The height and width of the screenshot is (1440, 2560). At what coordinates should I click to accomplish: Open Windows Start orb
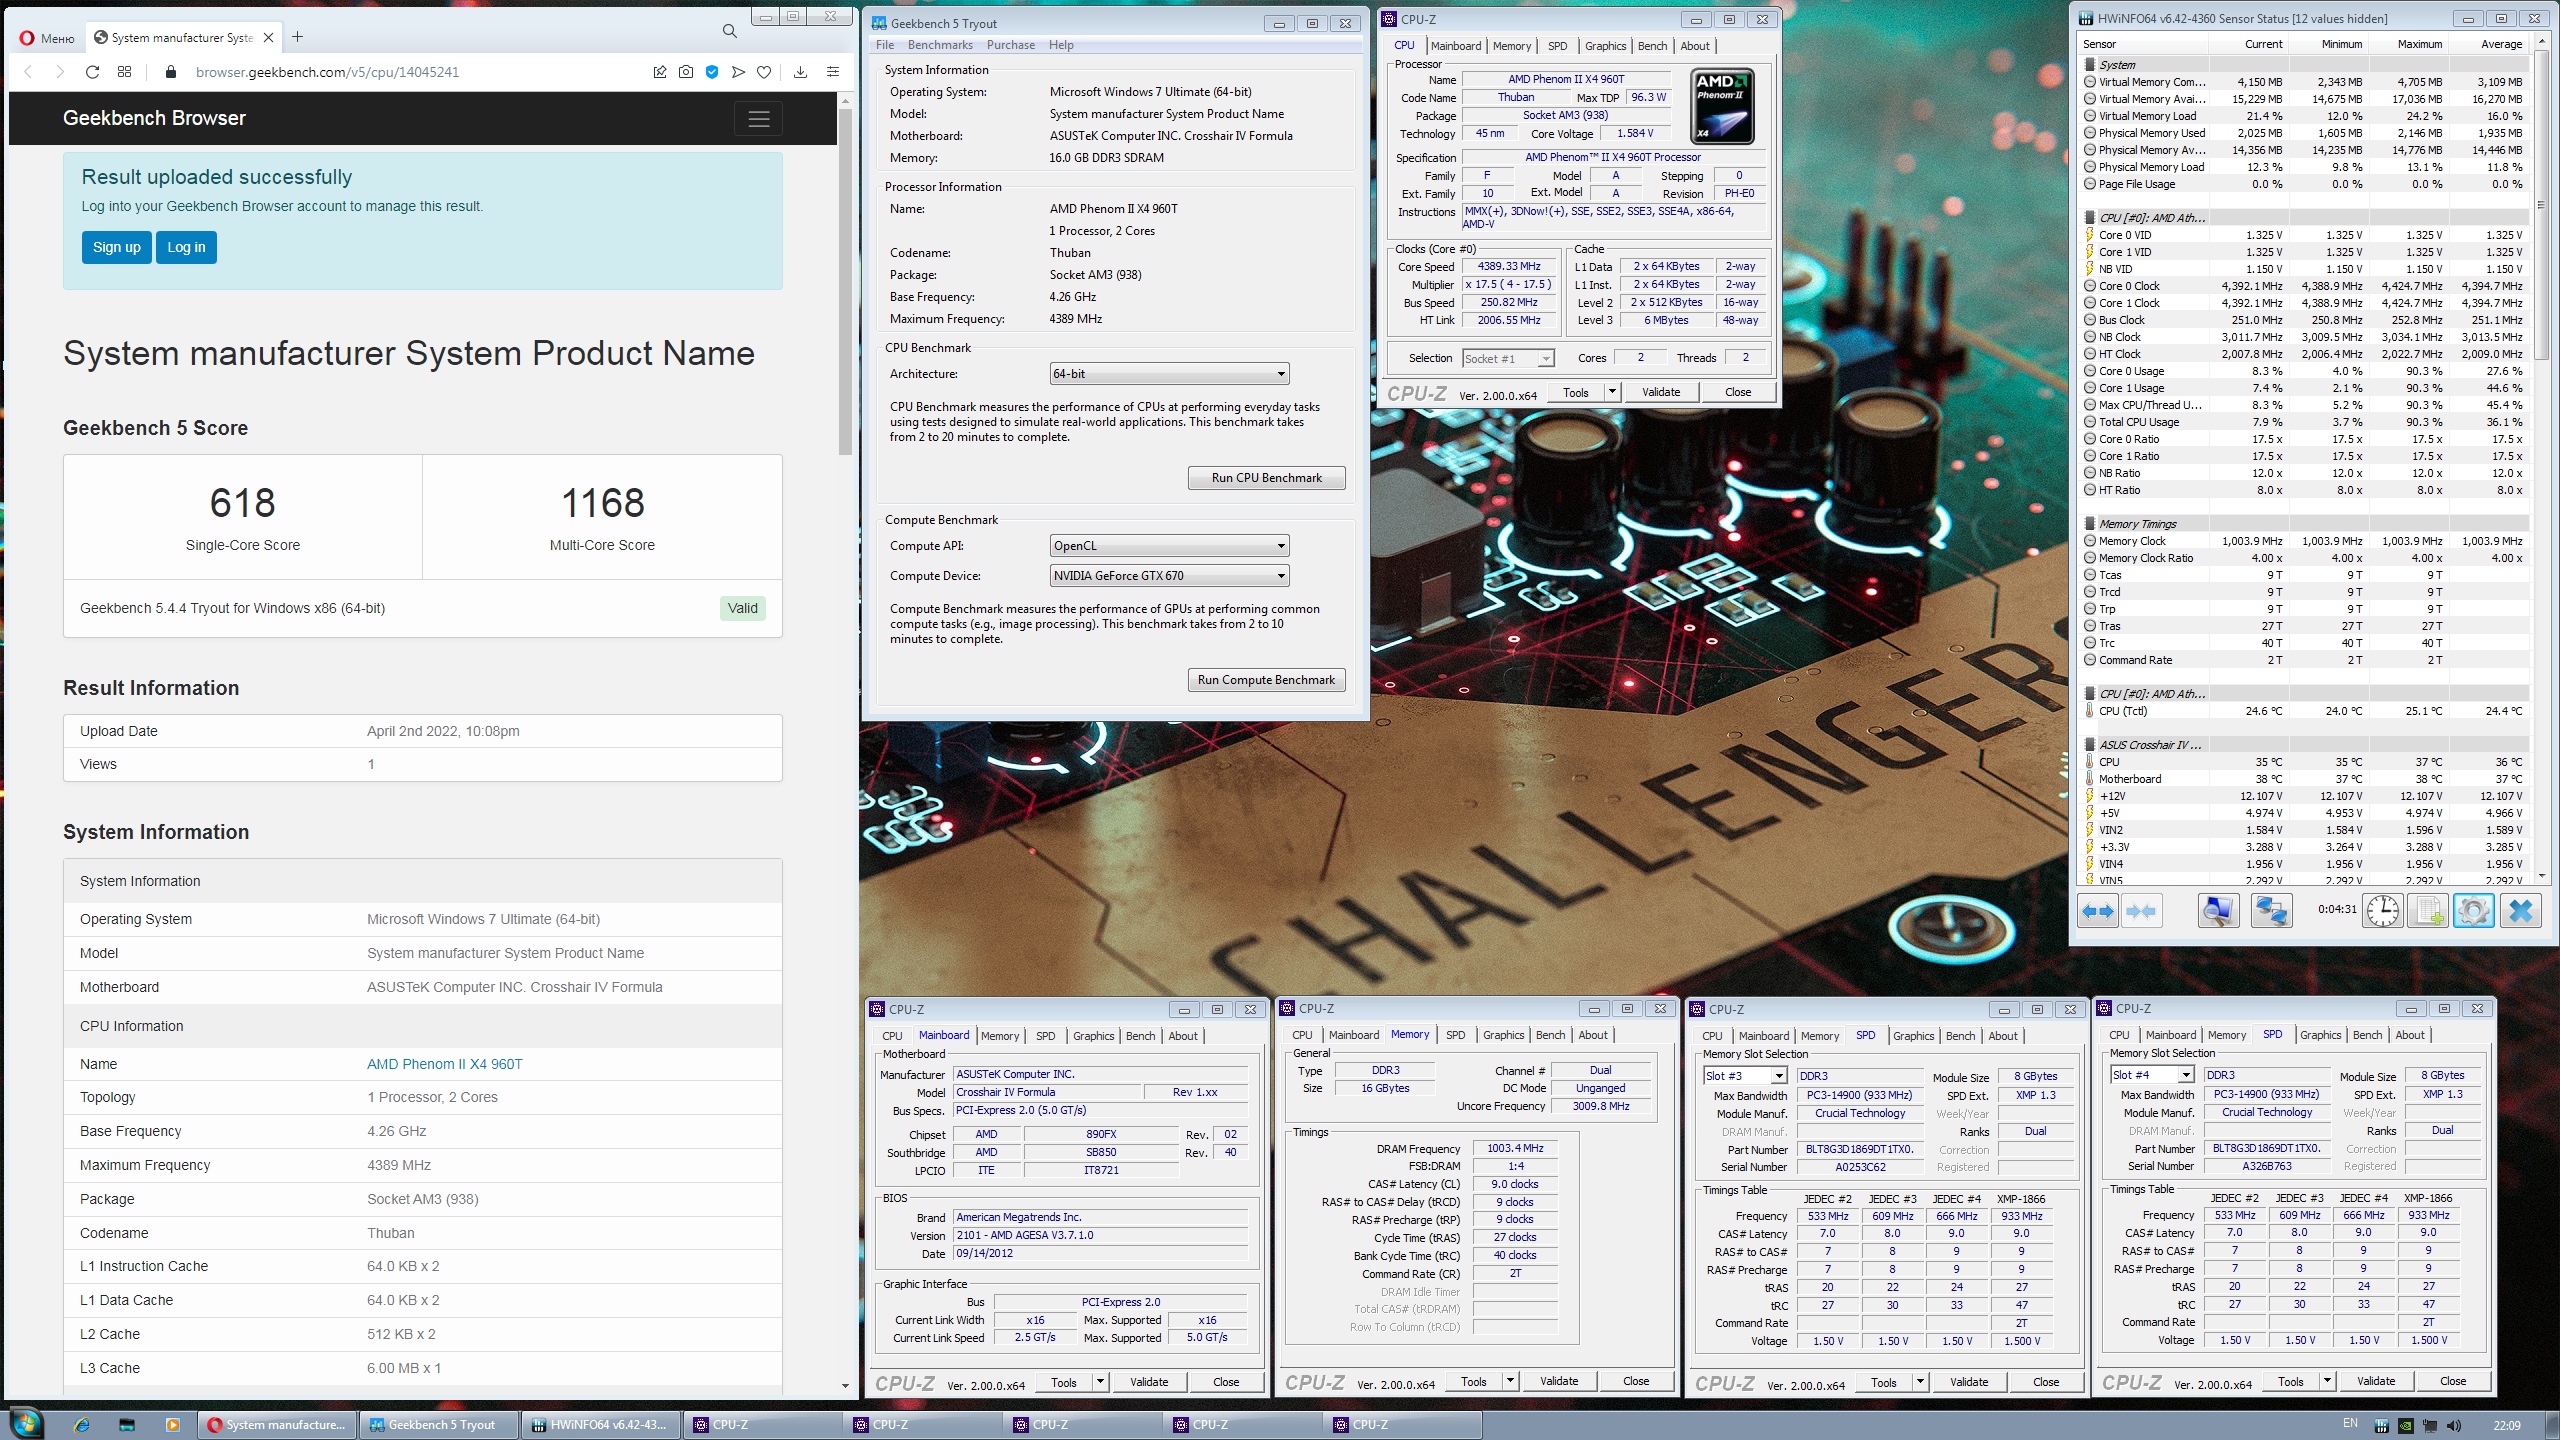click(27, 1424)
